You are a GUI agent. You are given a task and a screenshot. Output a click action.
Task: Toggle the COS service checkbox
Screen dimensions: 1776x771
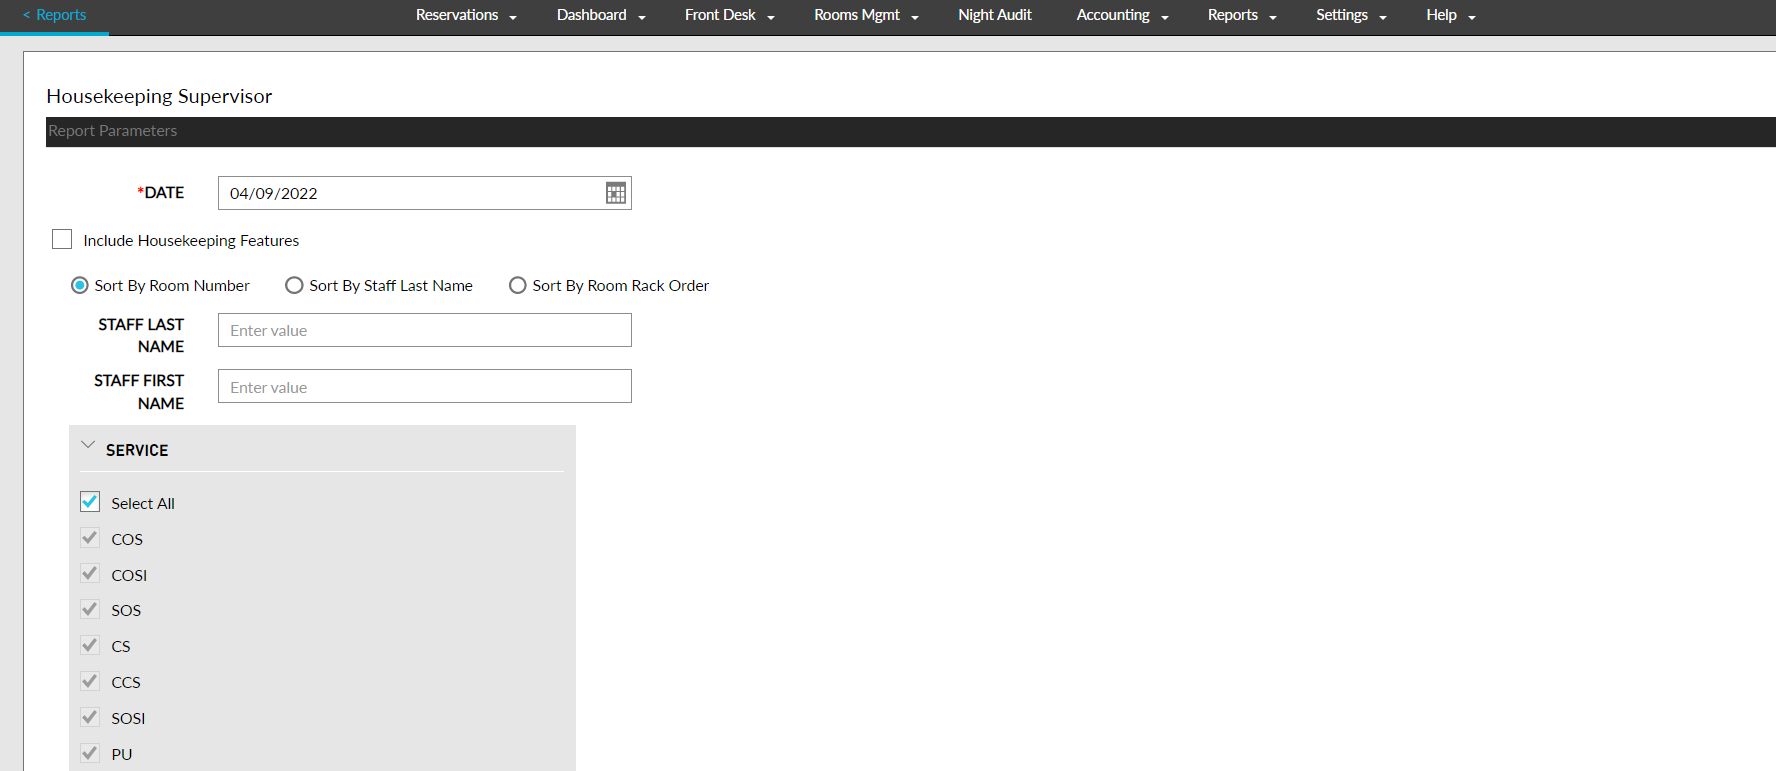tap(90, 538)
